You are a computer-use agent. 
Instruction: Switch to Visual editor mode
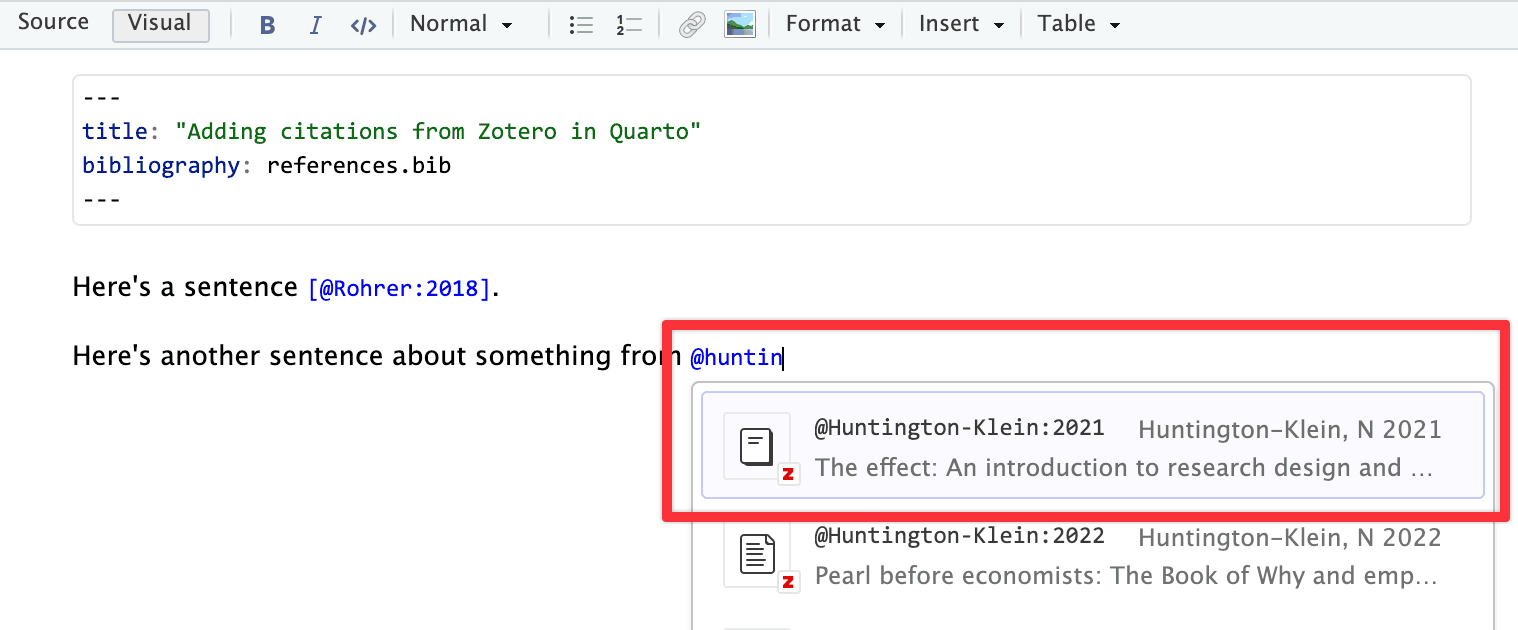[x=160, y=24]
